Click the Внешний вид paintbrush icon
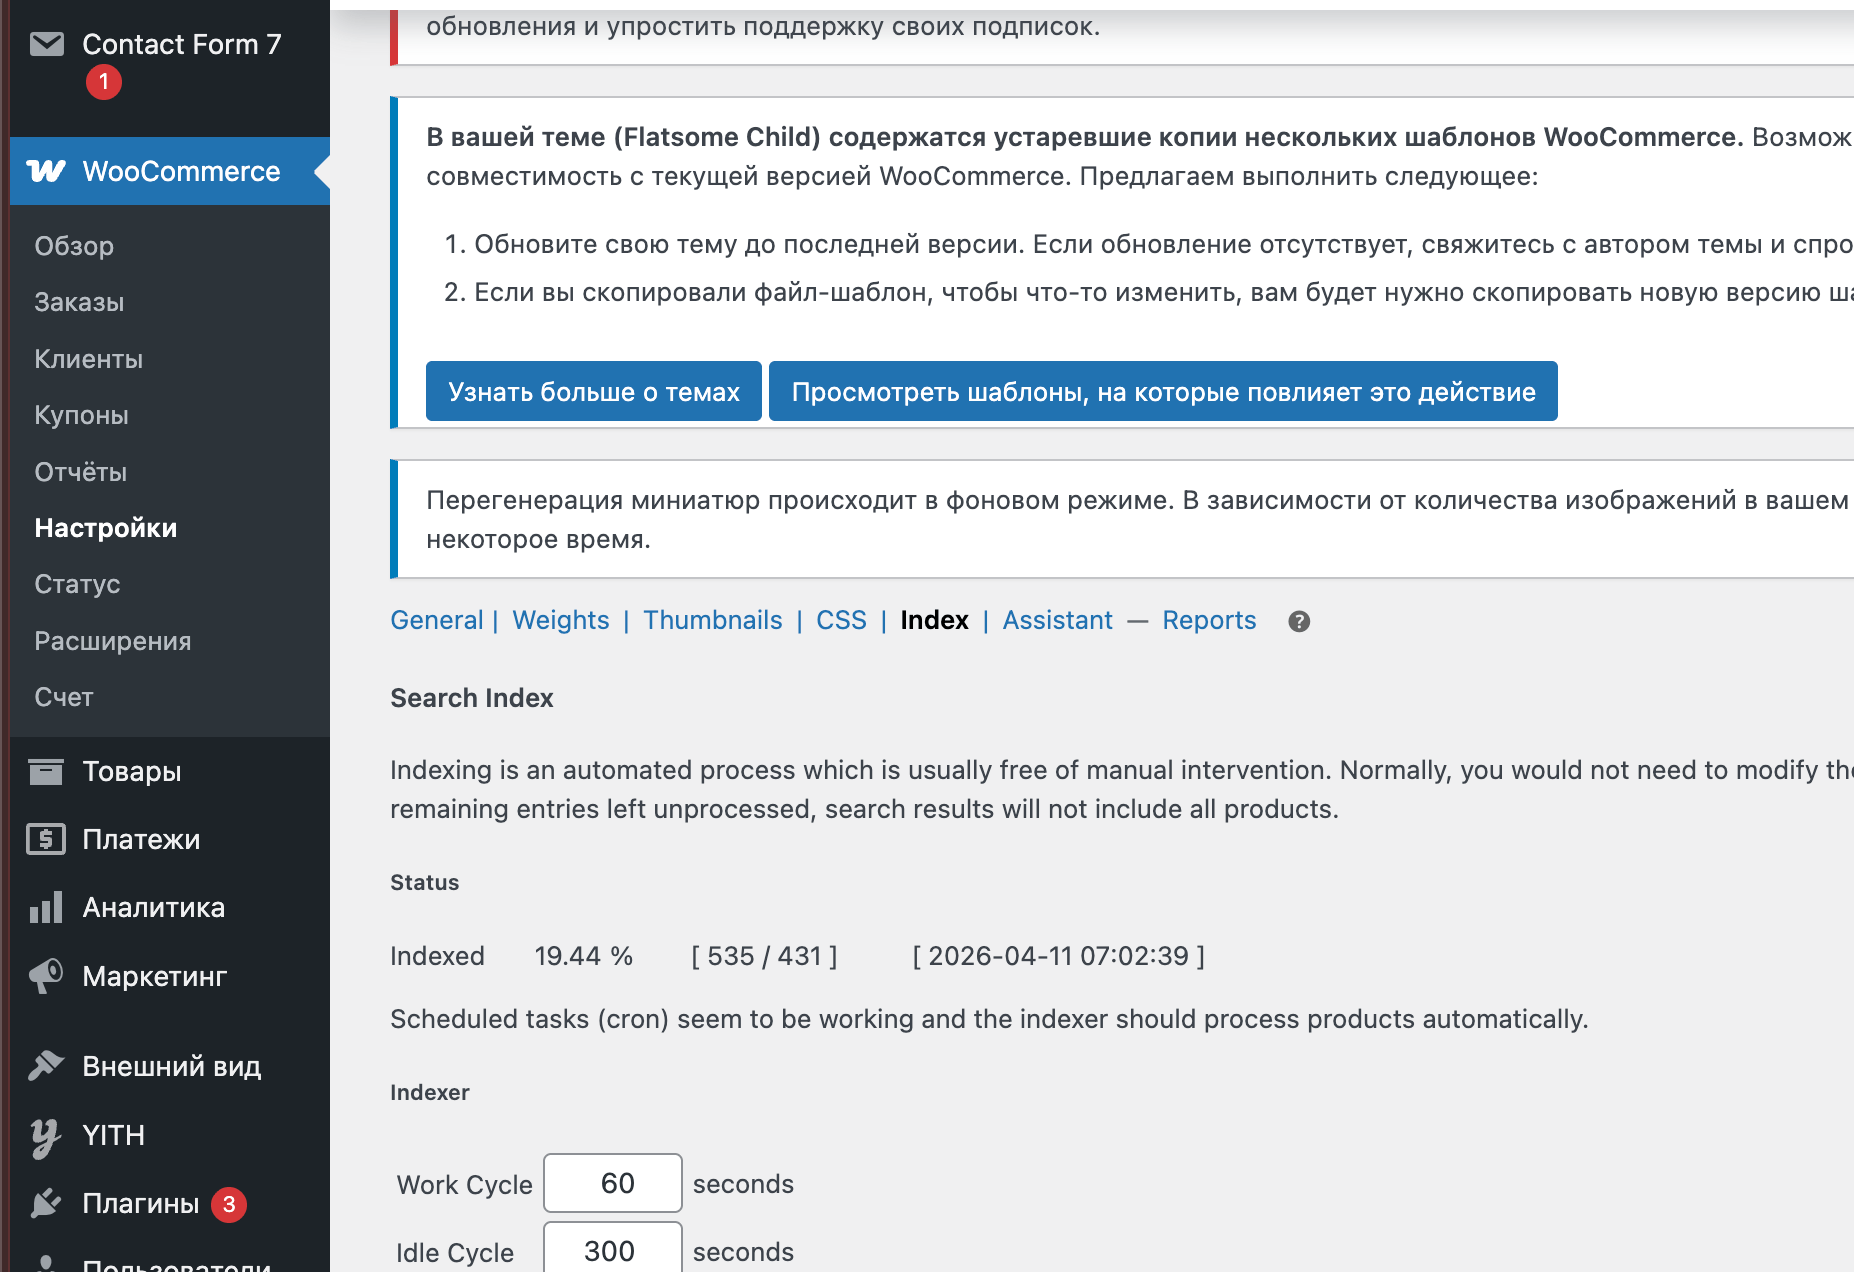1854x1272 pixels. 46,1066
